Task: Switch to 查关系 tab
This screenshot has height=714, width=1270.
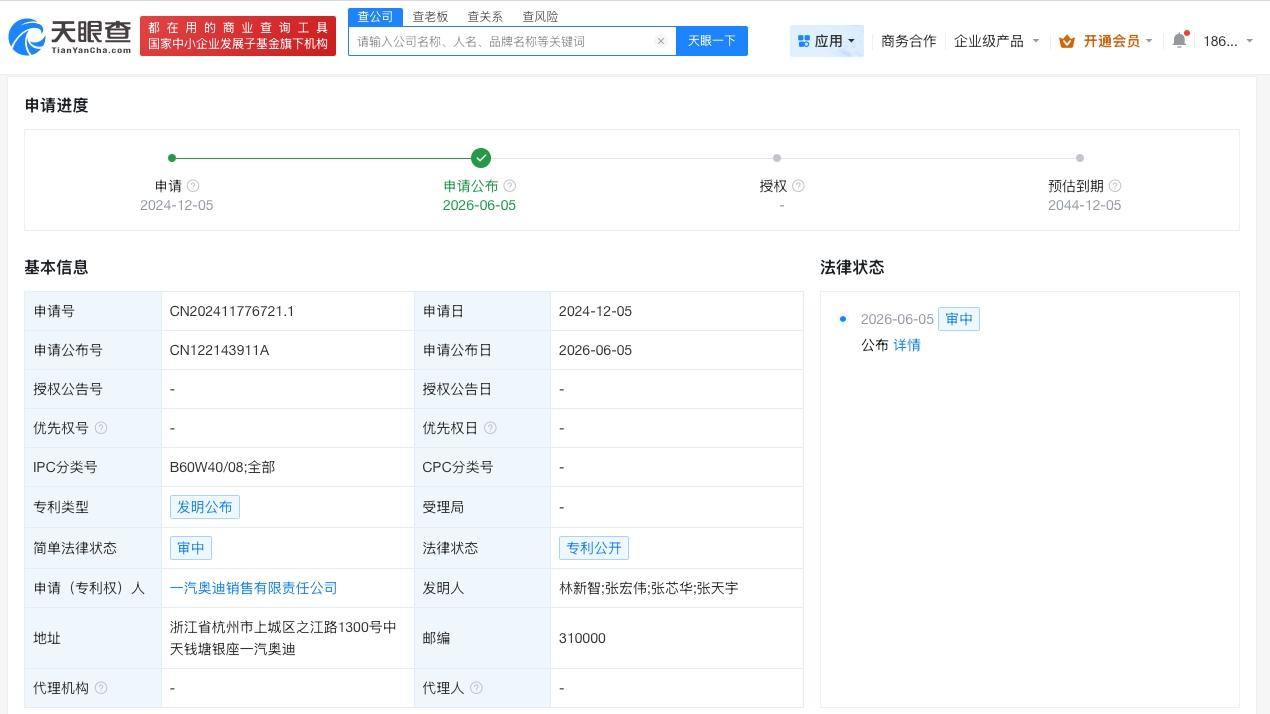Action: coord(486,17)
